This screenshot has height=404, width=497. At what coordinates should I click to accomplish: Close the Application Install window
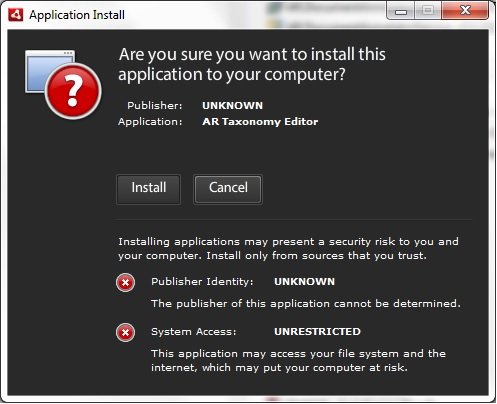click(x=465, y=11)
